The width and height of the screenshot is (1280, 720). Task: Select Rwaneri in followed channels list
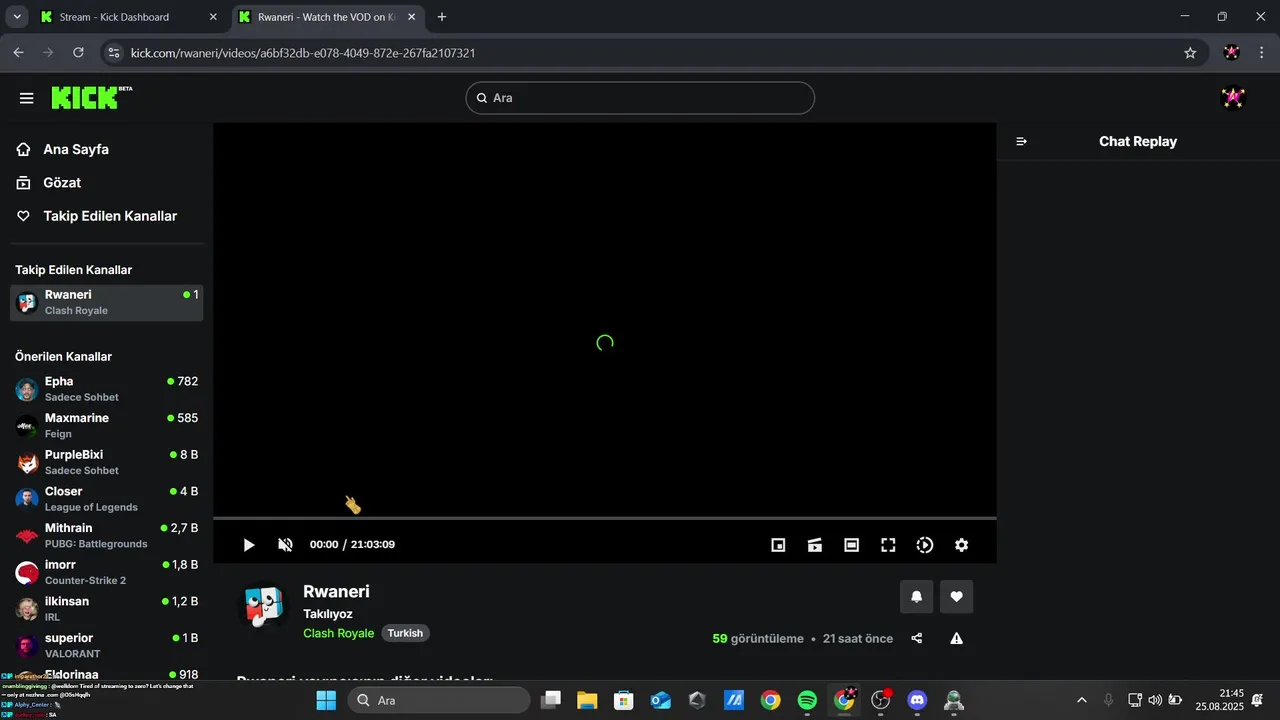tap(107, 302)
